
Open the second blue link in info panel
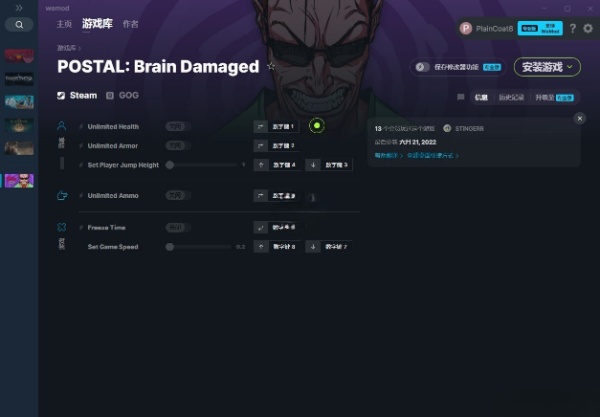coord(433,156)
